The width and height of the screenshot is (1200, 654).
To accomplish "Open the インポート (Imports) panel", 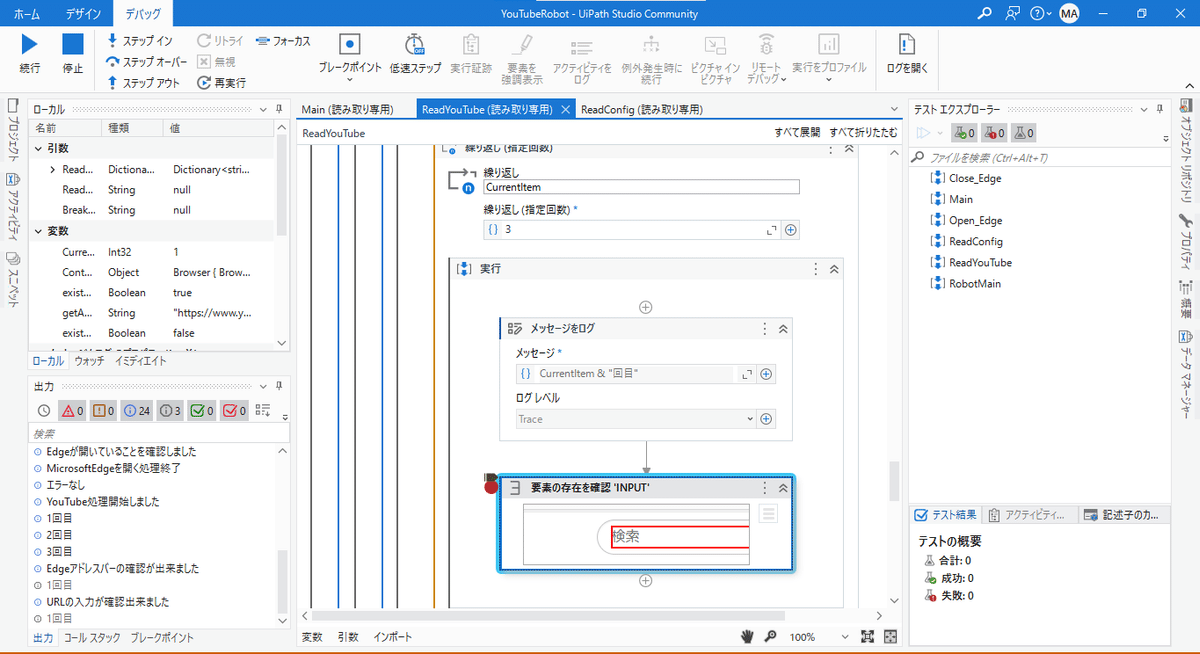I will click(x=392, y=637).
